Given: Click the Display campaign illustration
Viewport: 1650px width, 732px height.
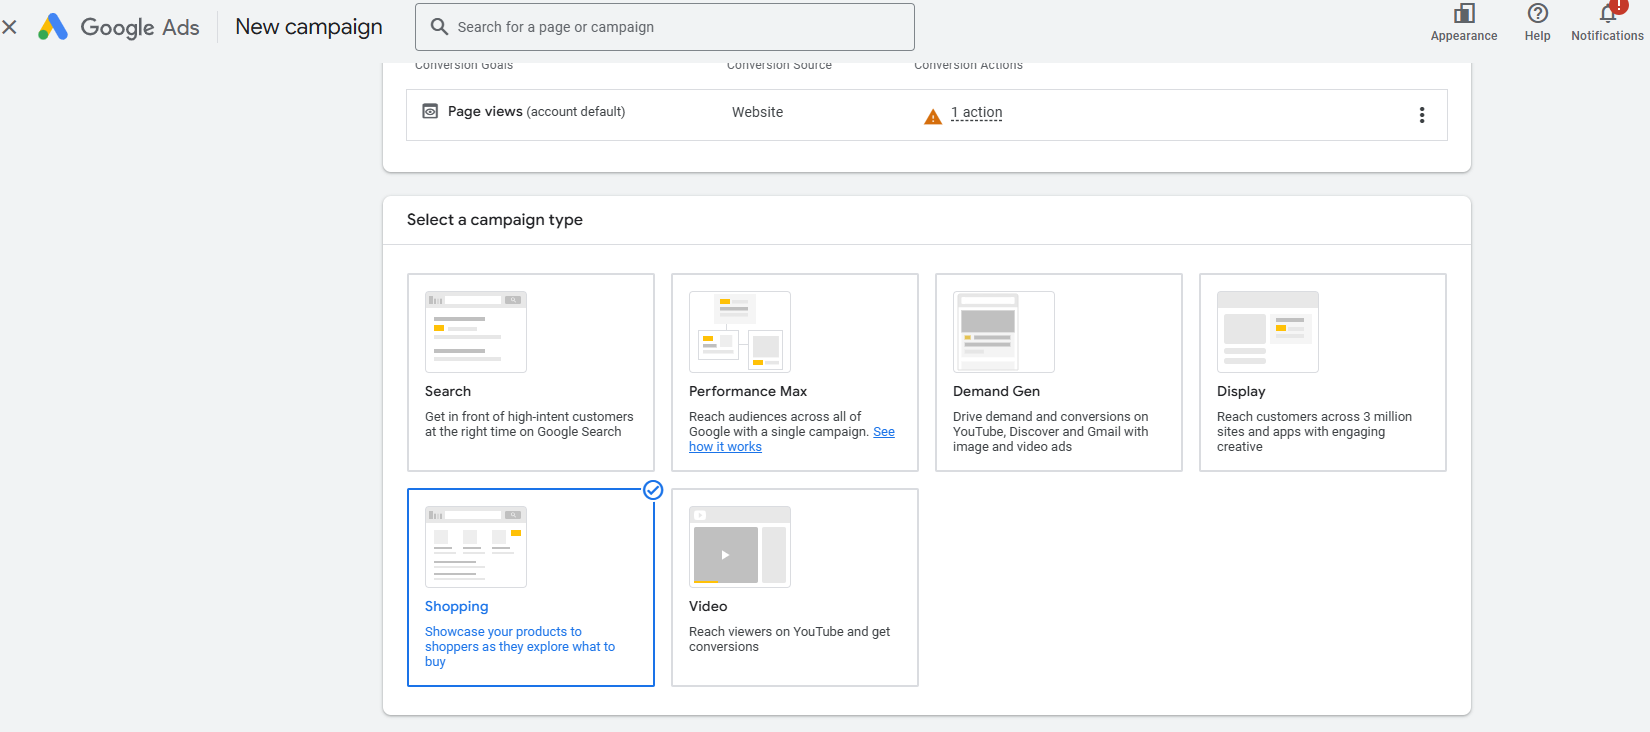Looking at the screenshot, I should point(1267,332).
